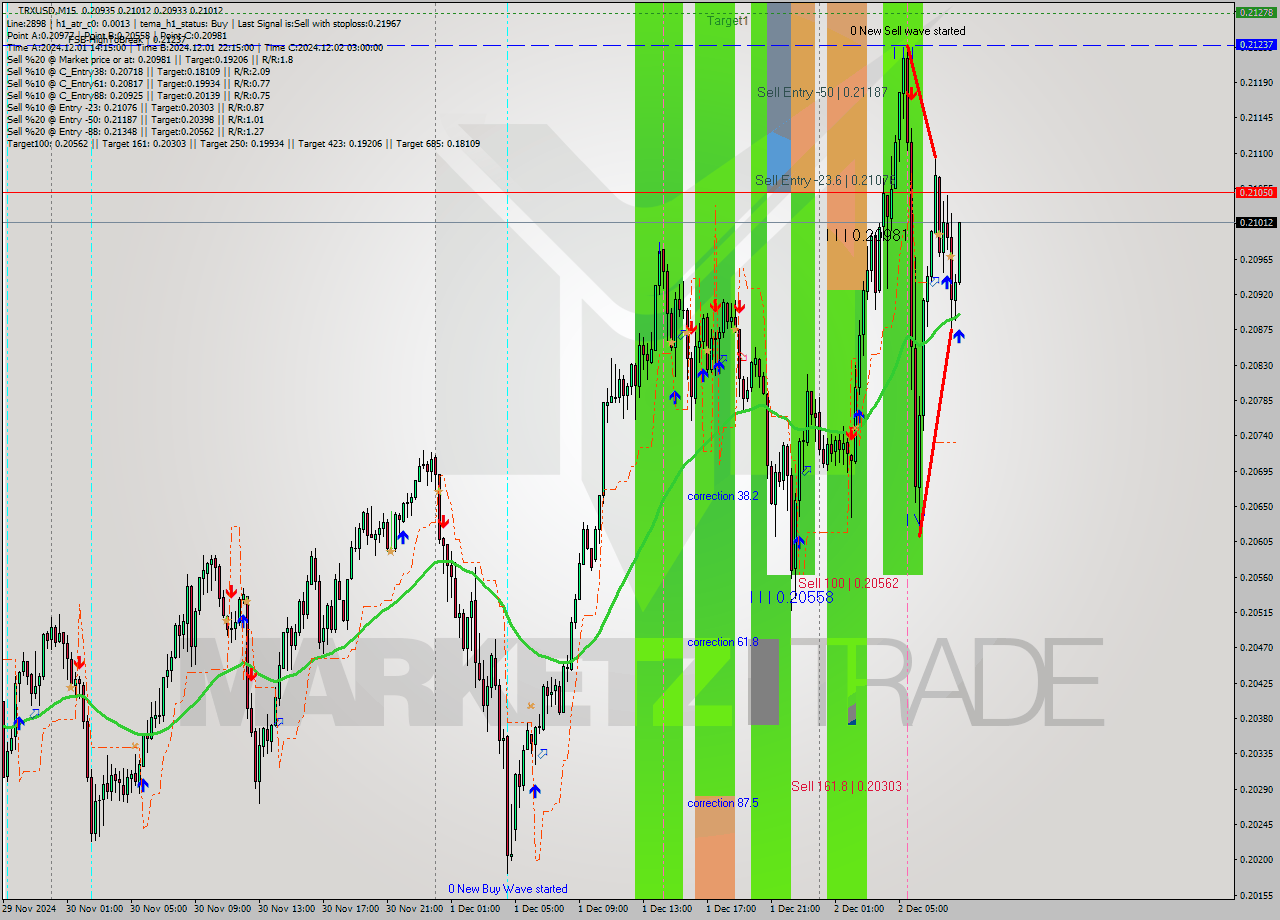The height and width of the screenshot is (920, 1280).
Task: Click the 0.20875 price axis value
Action: point(1256,329)
